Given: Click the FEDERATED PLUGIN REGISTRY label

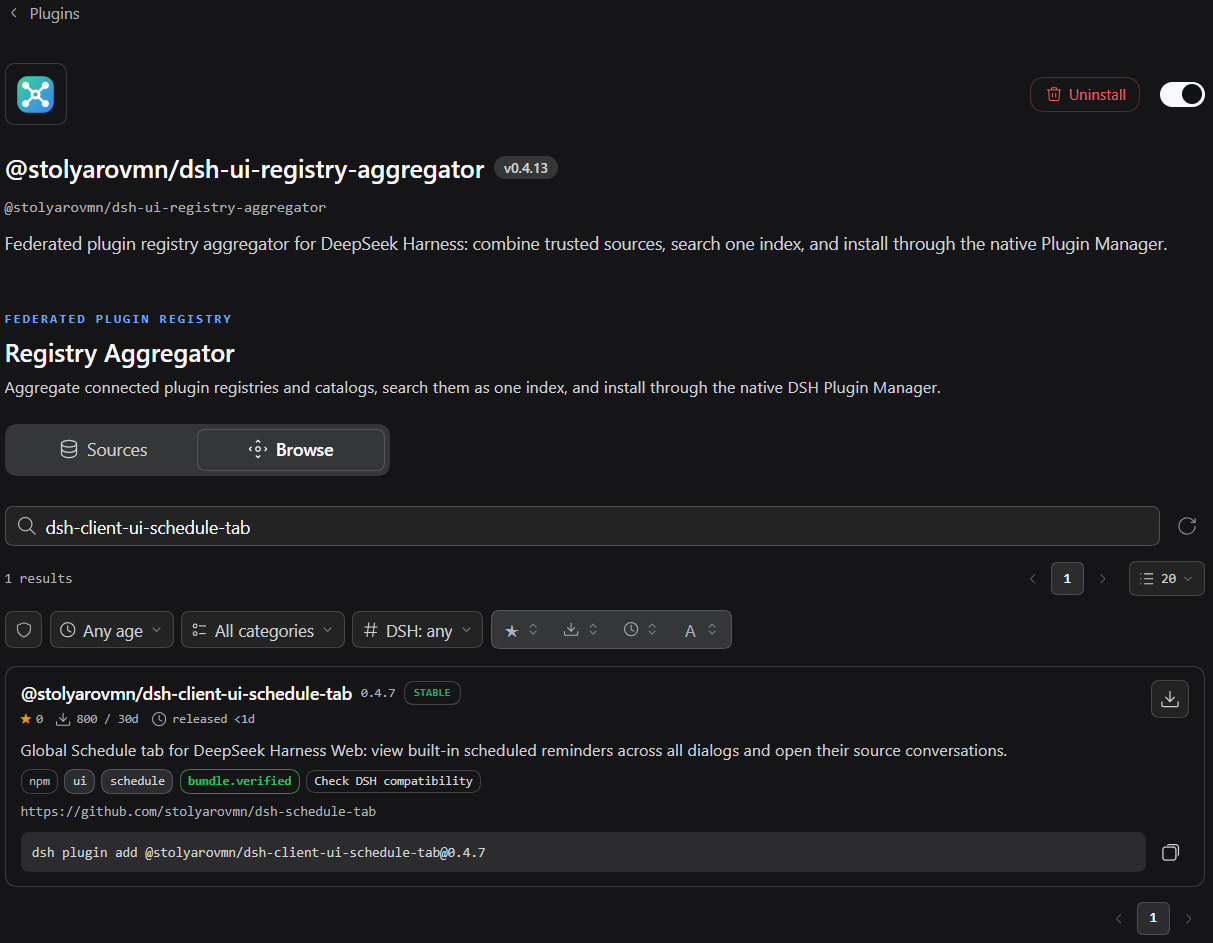Looking at the screenshot, I should (118, 319).
